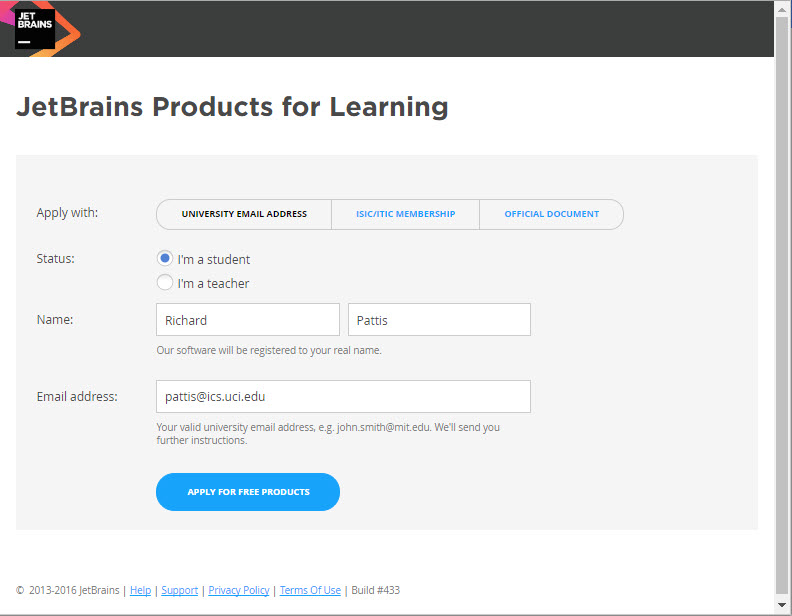The height and width of the screenshot is (616, 792).
Task: Select the "I'm a student" radio button
Action: pyautogui.click(x=165, y=259)
